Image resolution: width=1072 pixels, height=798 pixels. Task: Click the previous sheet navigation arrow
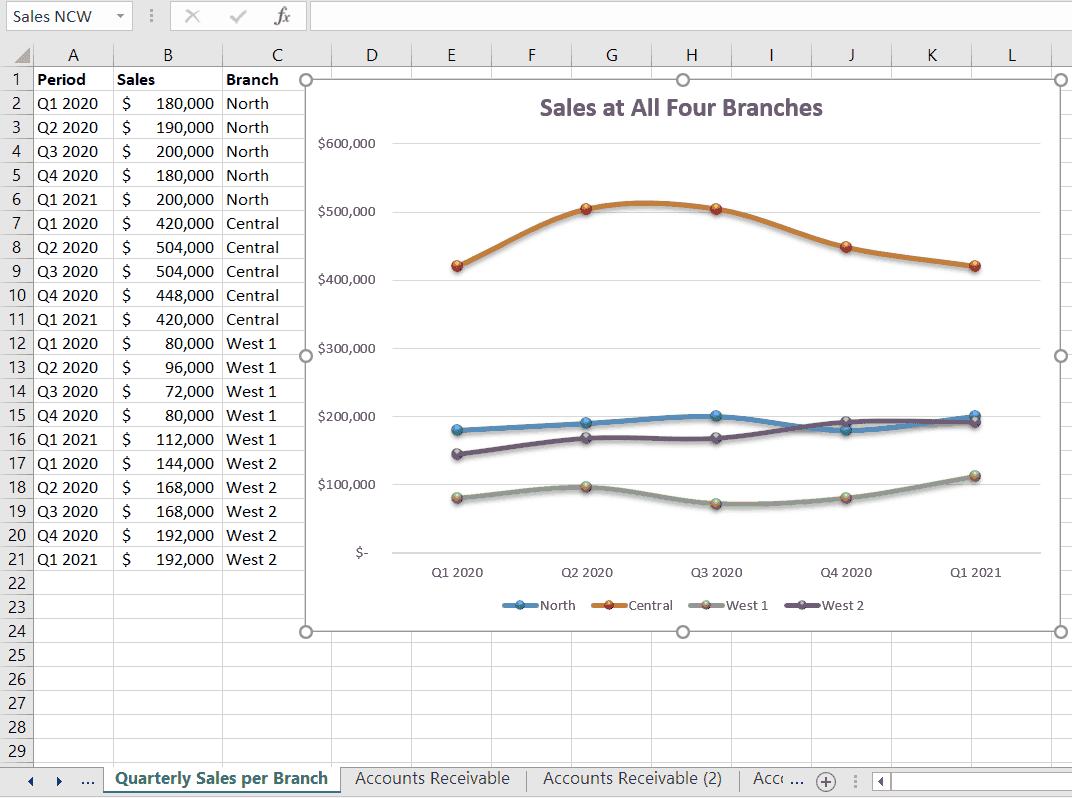pyautogui.click(x=29, y=779)
